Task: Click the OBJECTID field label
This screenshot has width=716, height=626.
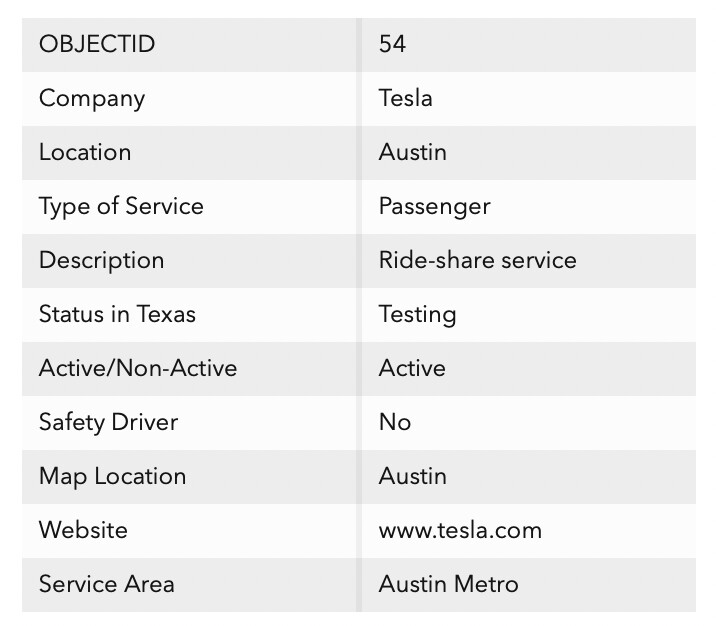Action: point(97,44)
